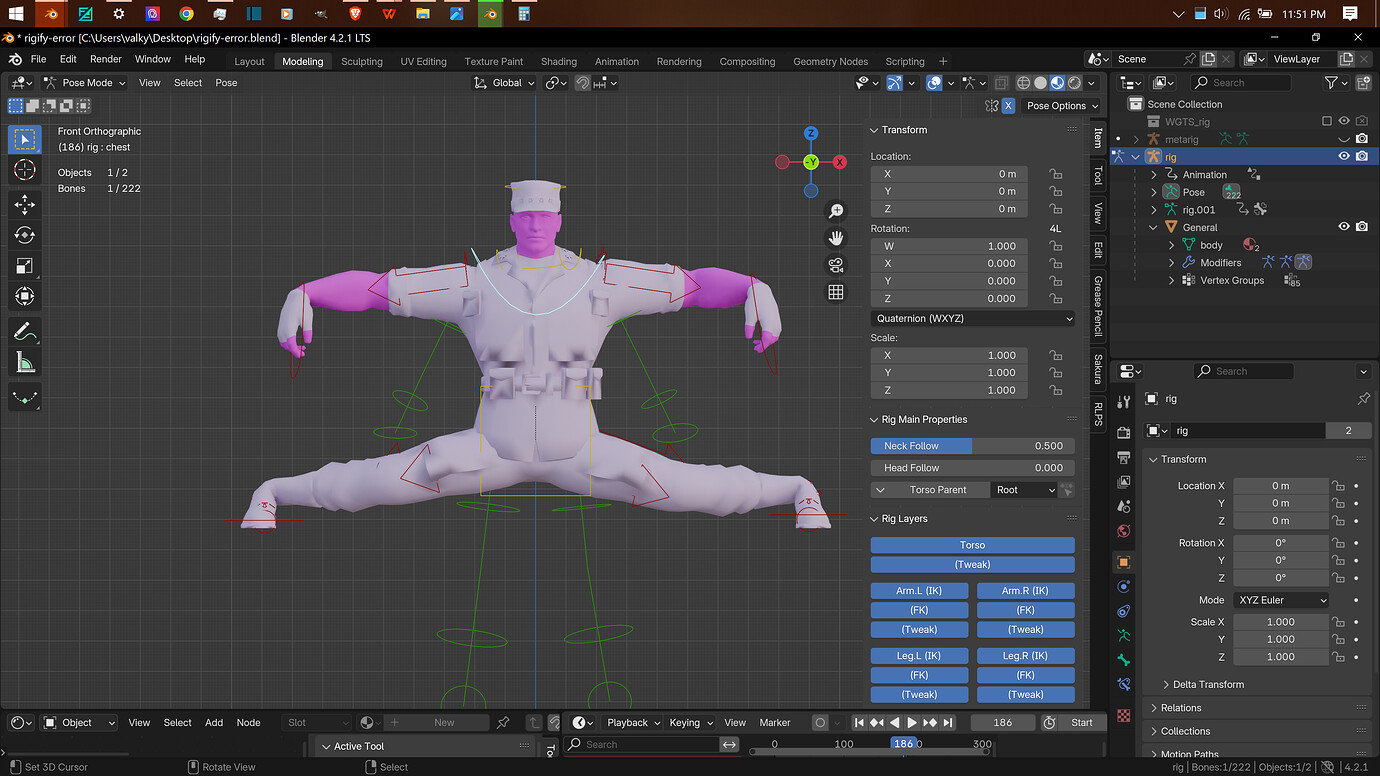Choose the Scale tool
The height and width of the screenshot is (776, 1380).
25,266
